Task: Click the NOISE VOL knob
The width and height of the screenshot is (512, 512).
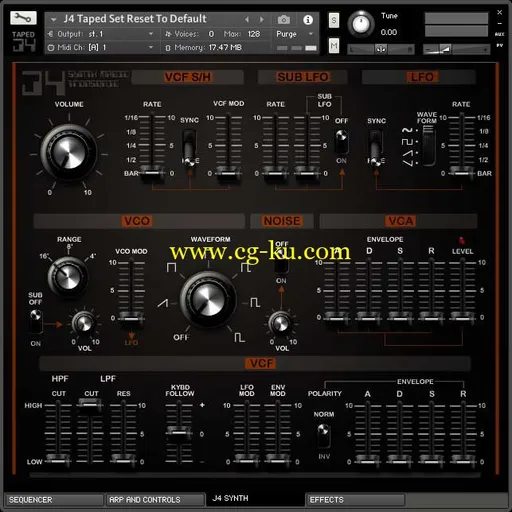Action: [280, 323]
